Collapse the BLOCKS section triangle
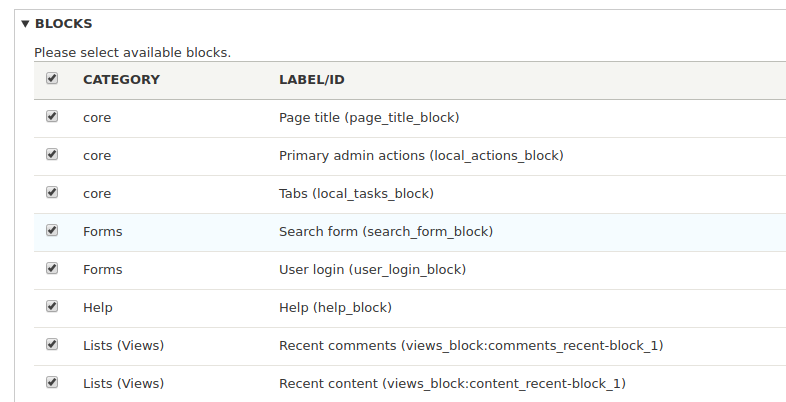 click(x=26, y=24)
